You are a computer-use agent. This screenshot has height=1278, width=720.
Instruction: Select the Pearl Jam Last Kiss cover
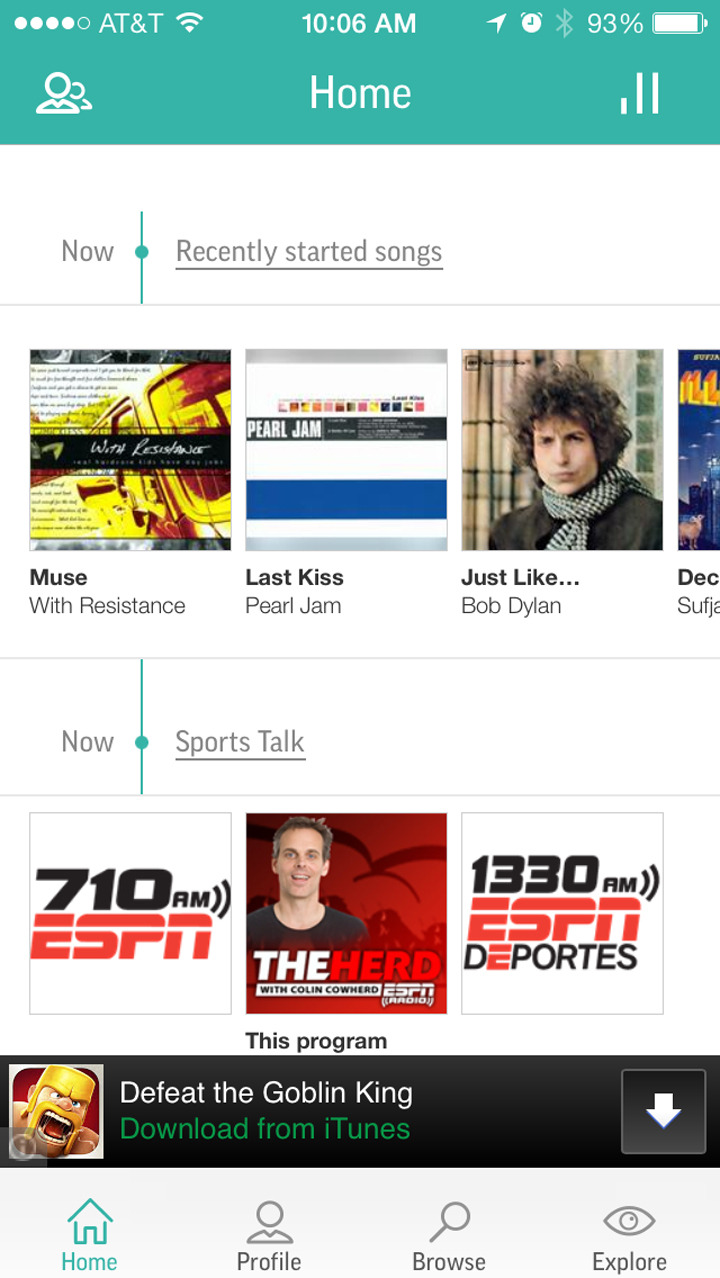click(x=346, y=450)
